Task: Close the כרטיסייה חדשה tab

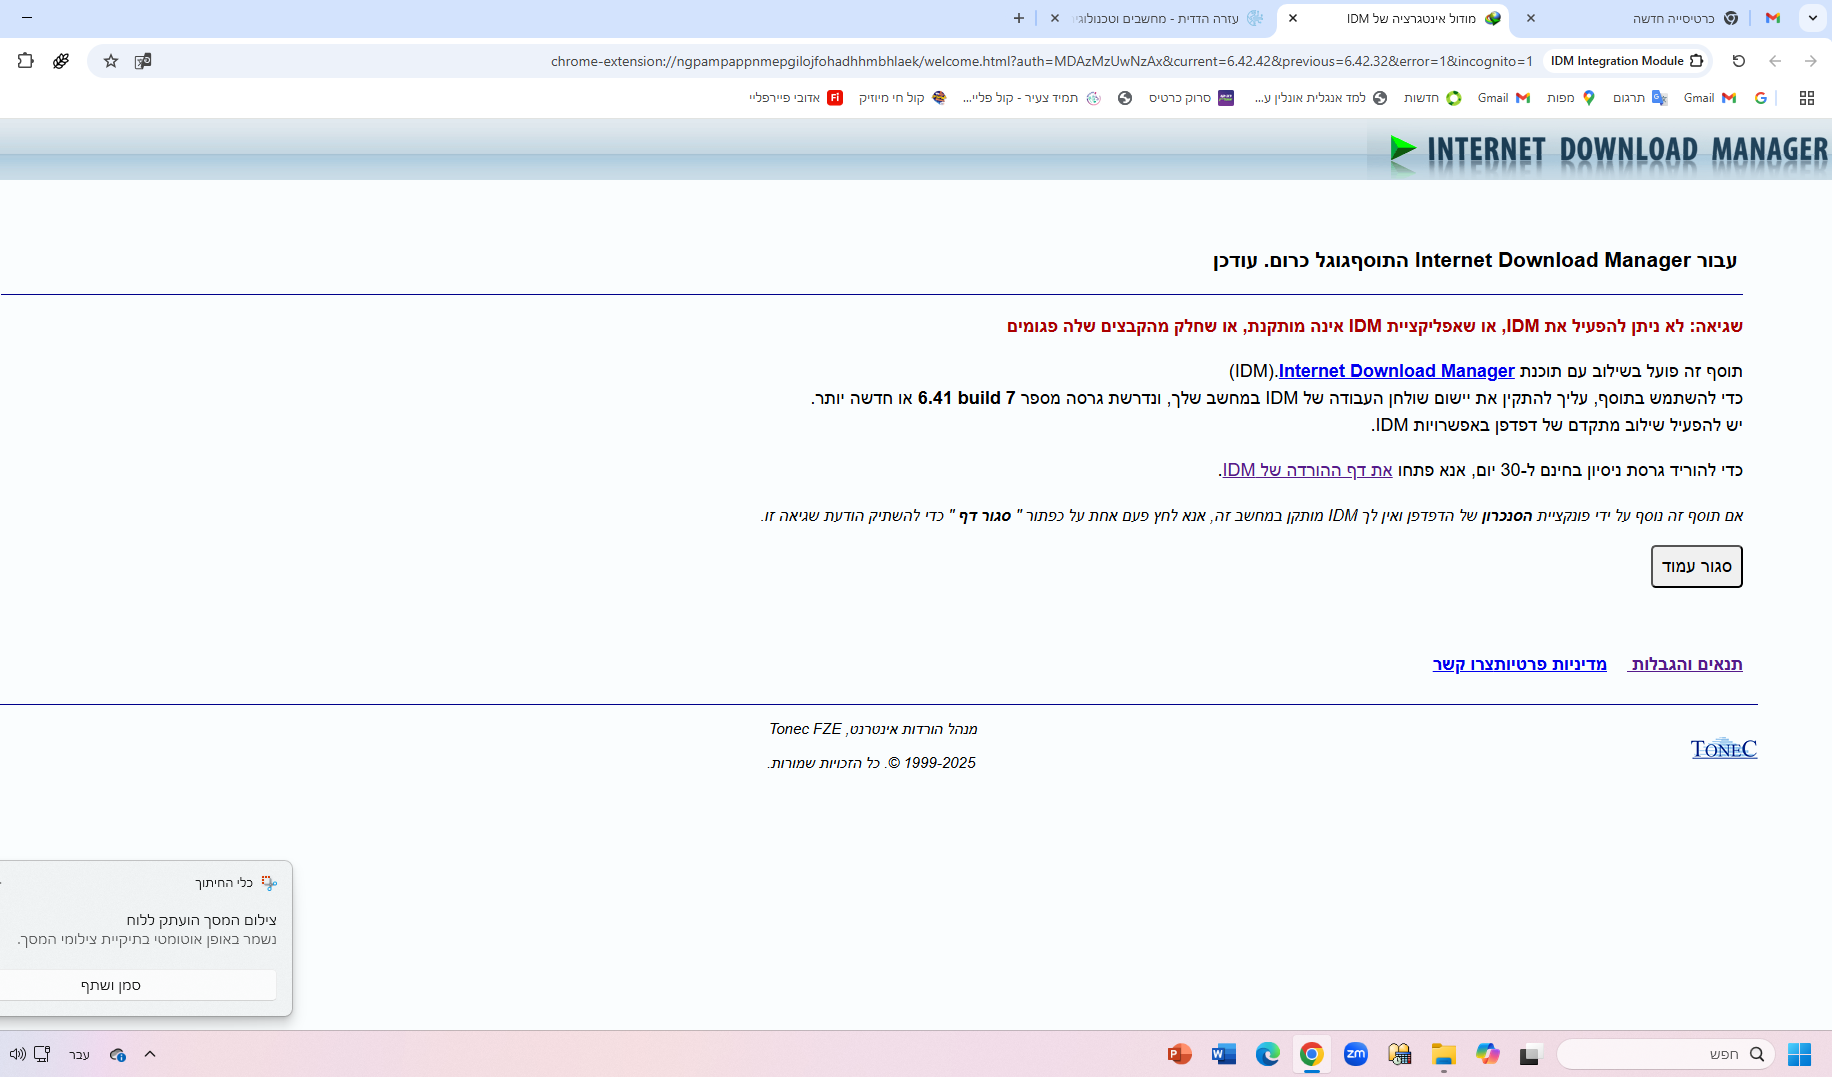Action: coord(1531,18)
